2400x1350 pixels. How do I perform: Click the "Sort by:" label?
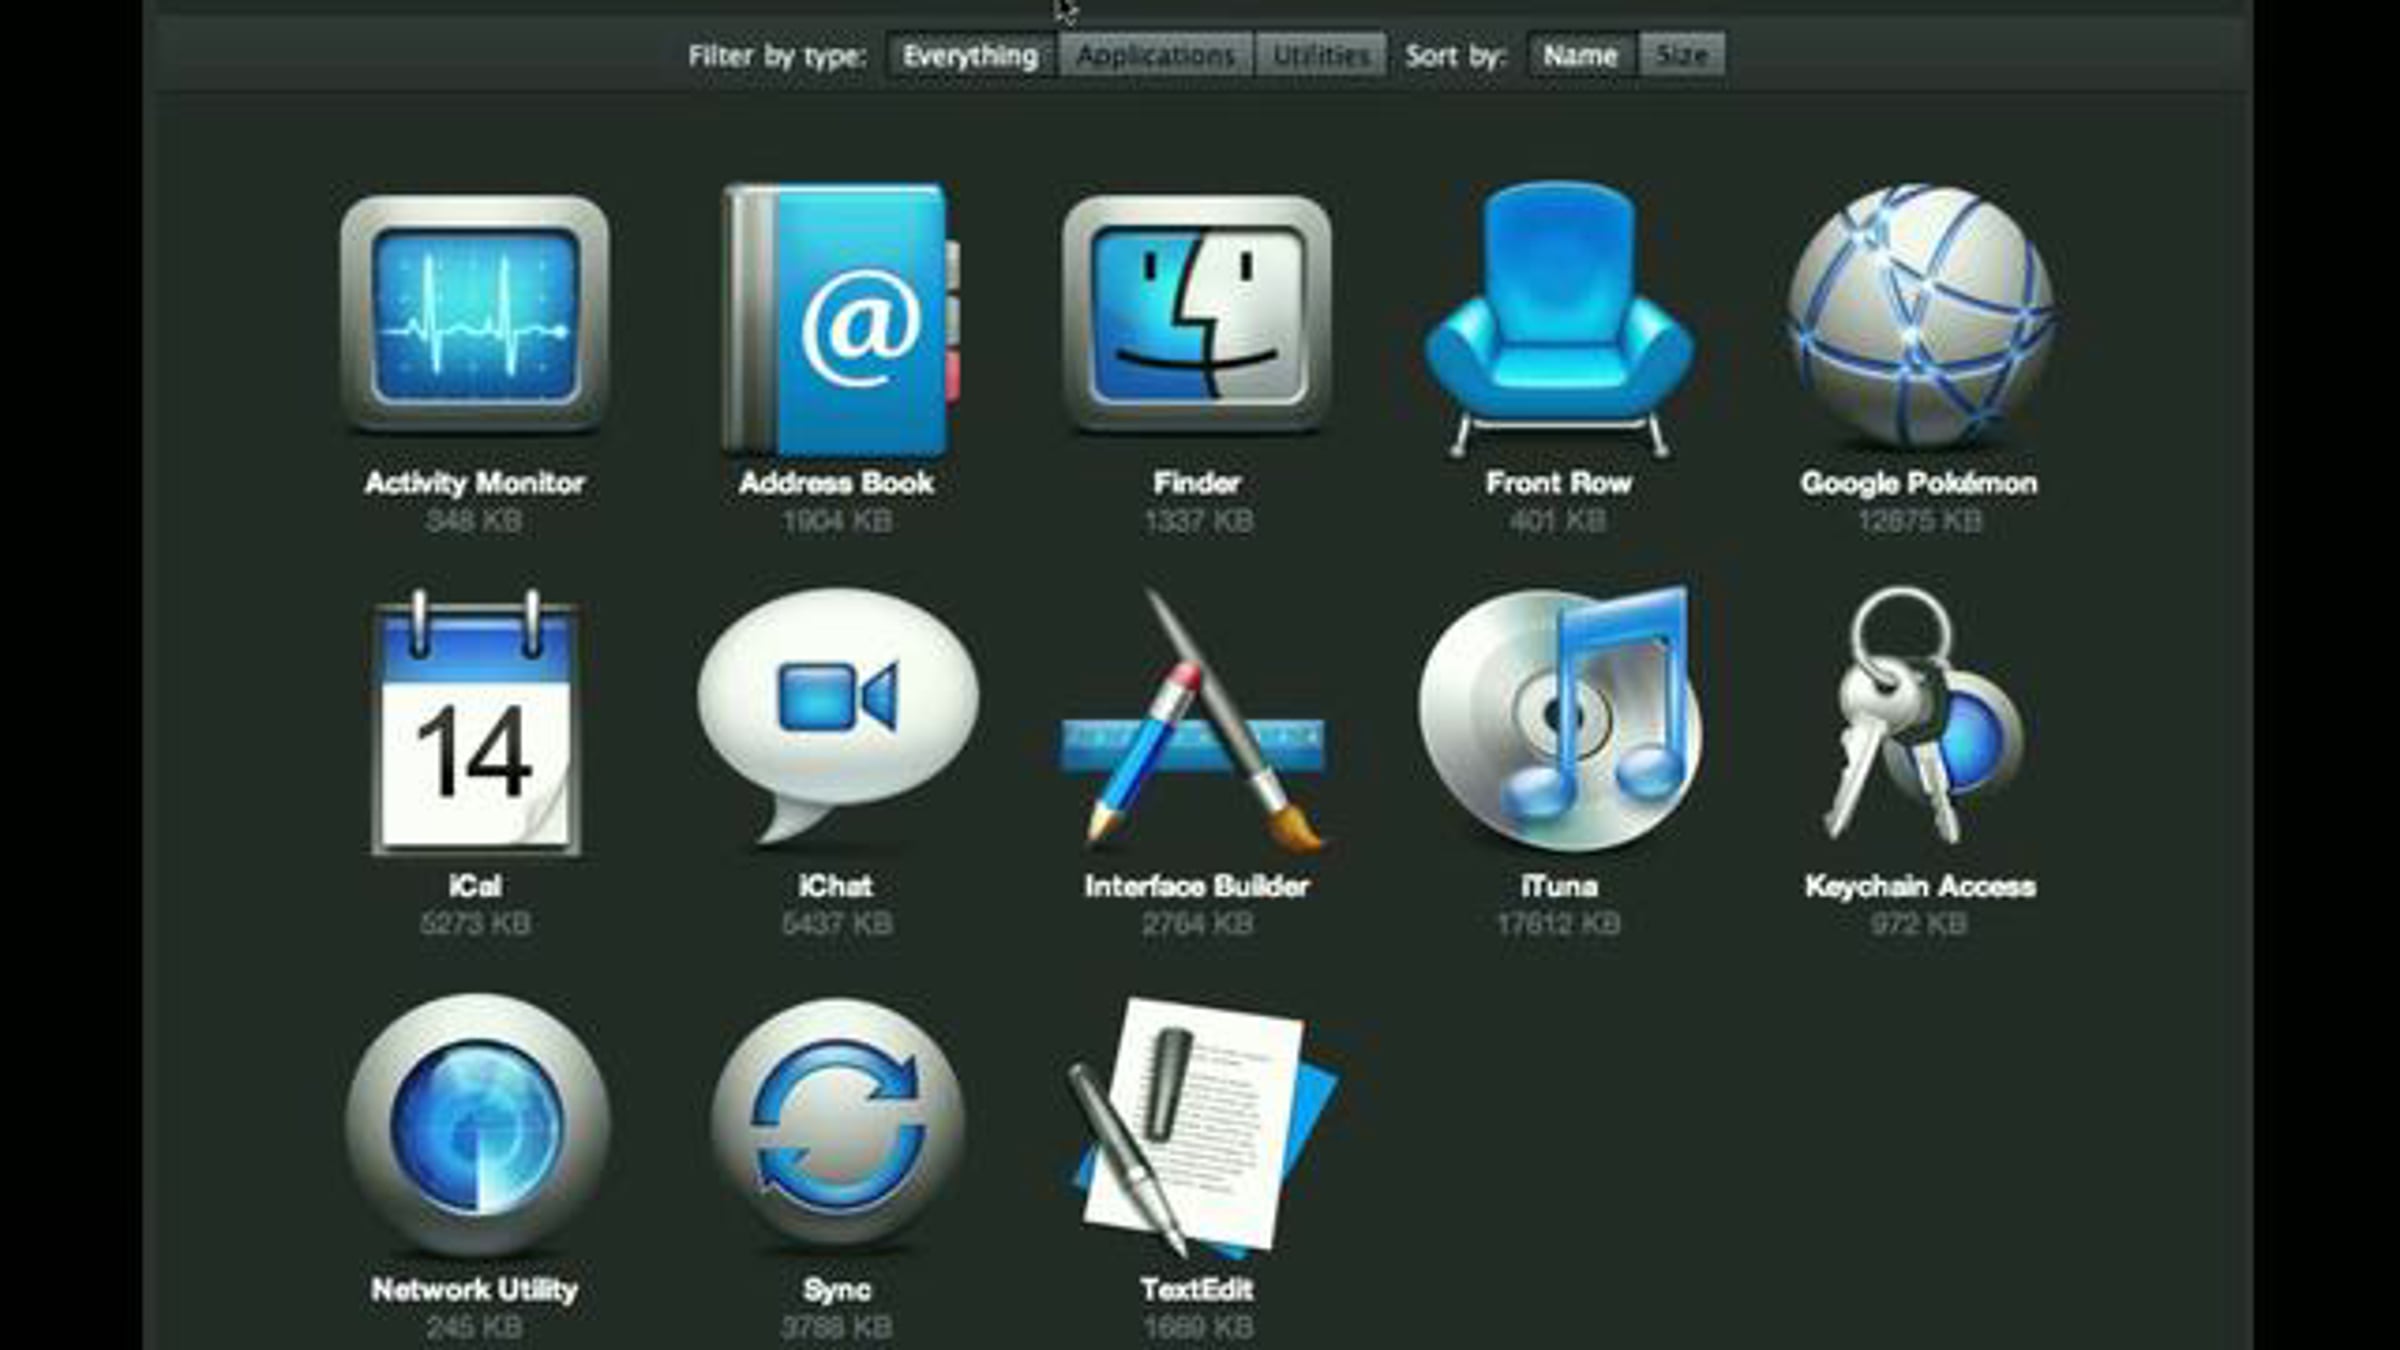pyautogui.click(x=1455, y=56)
